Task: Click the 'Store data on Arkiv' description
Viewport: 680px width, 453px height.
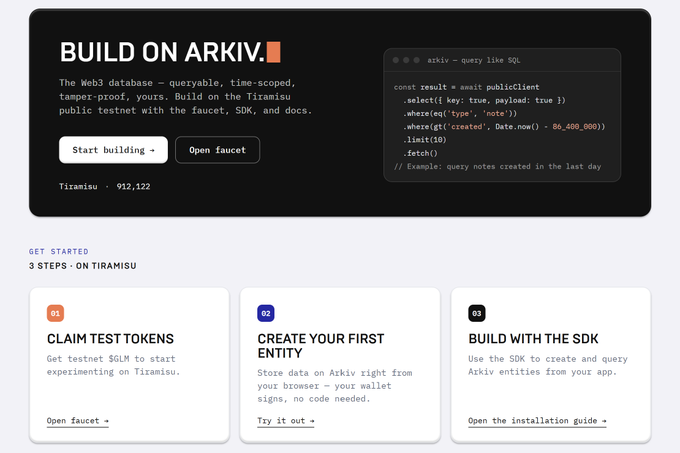Action: (x=335, y=386)
